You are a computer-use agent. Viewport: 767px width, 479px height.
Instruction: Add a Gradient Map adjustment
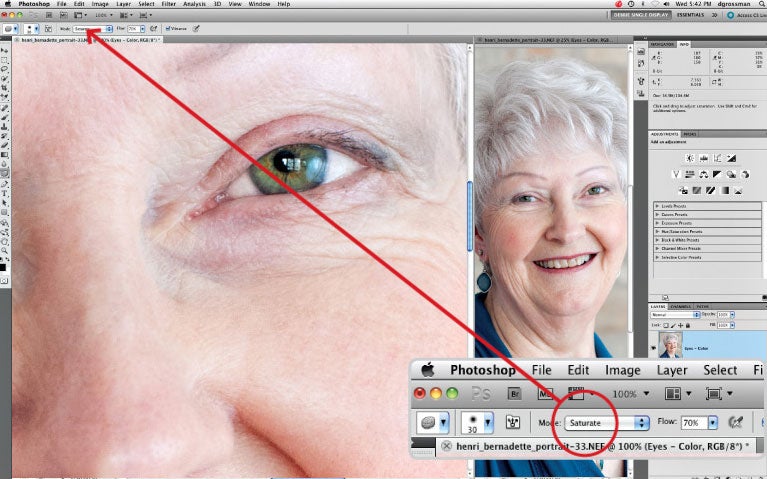pyautogui.click(x=725, y=190)
